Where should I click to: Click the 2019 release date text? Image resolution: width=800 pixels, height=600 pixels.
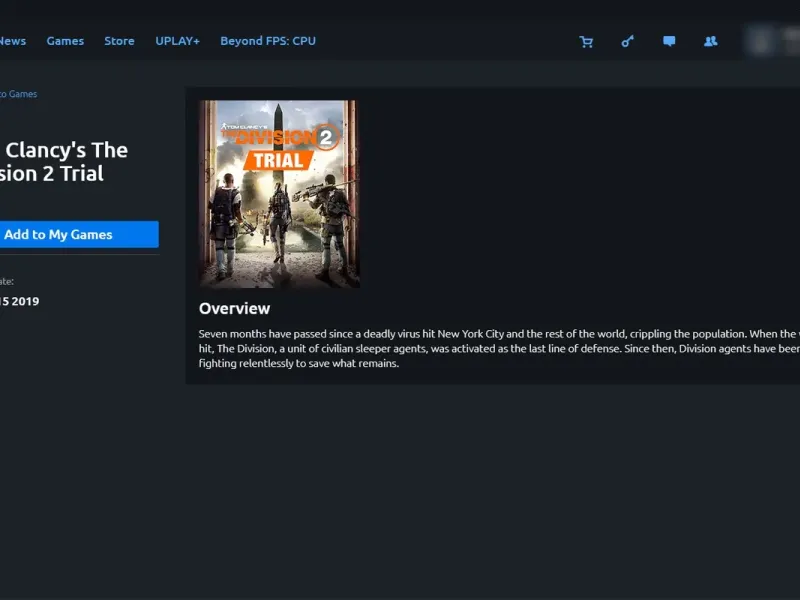tap(19, 301)
